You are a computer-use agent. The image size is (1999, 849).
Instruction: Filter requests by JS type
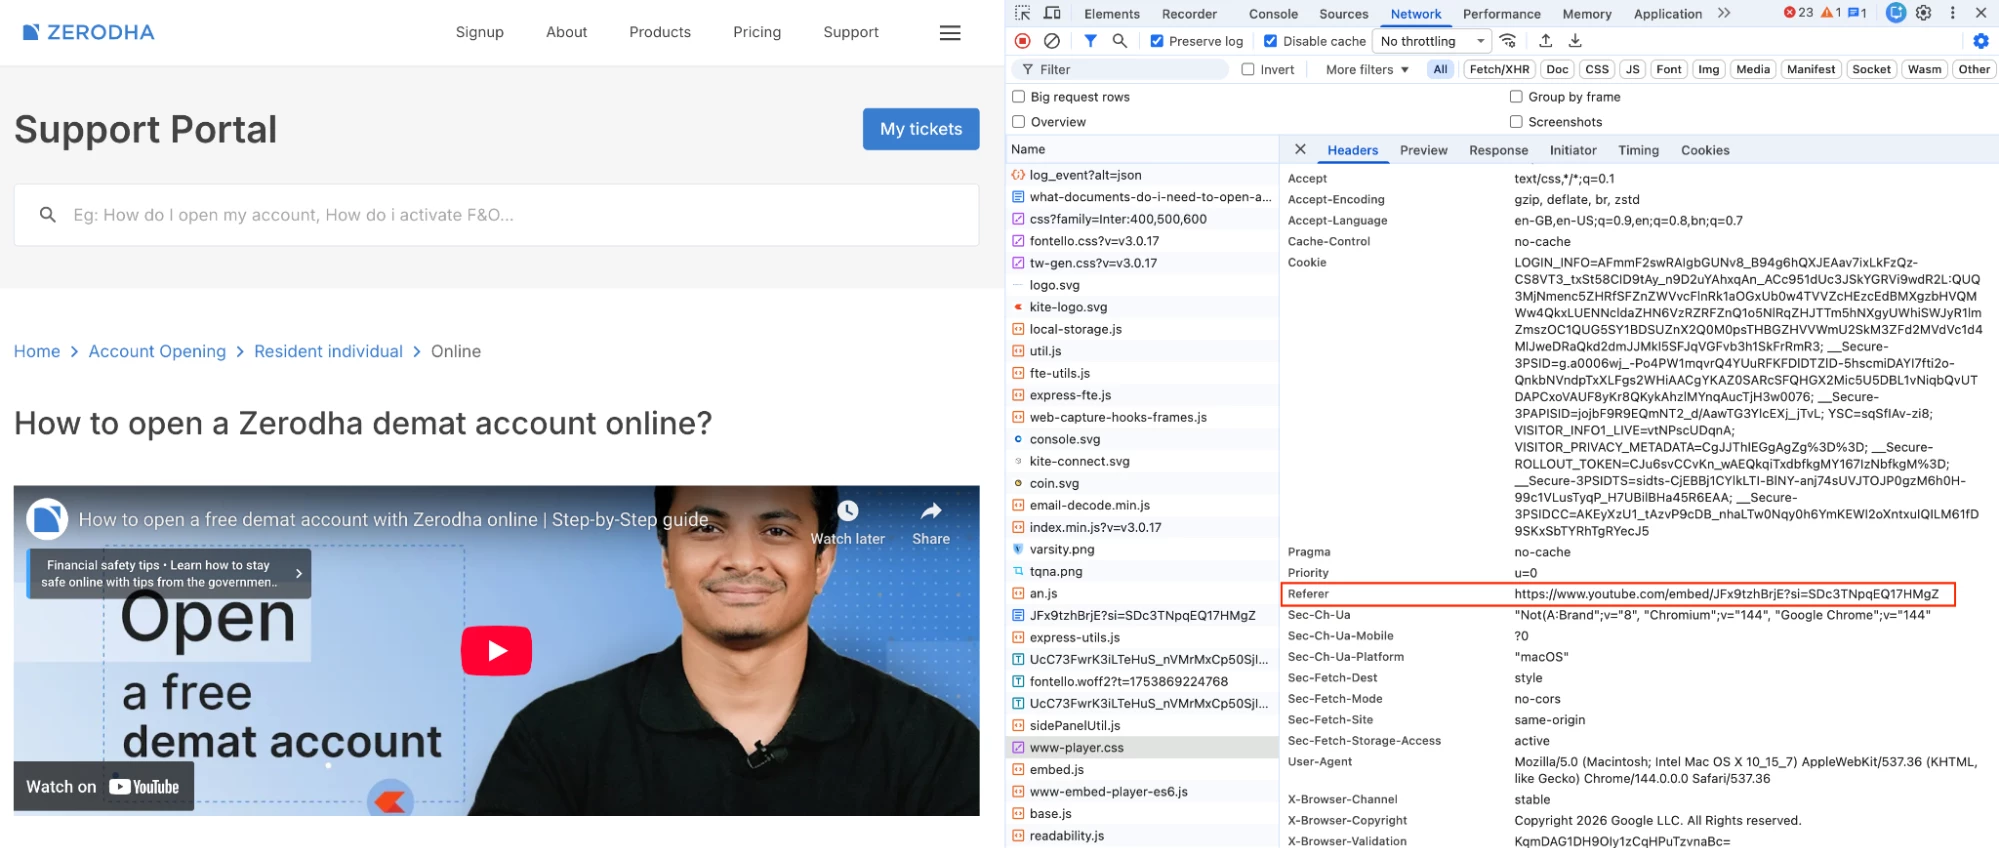tap(1632, 69)
